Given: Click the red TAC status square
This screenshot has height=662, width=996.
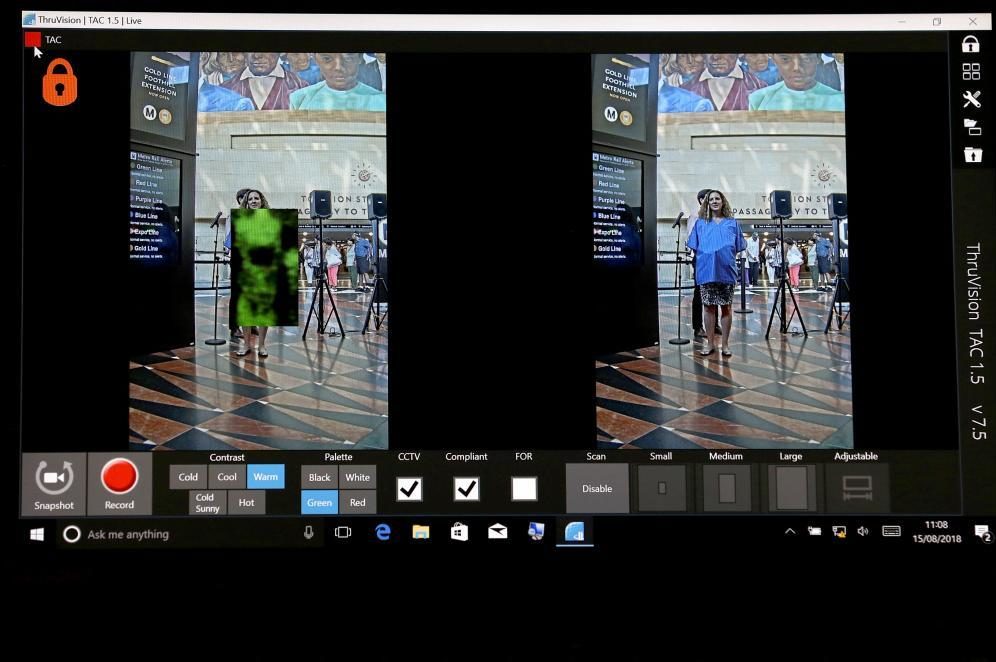Looking at the screenshot, I should [x=32, y=39].
